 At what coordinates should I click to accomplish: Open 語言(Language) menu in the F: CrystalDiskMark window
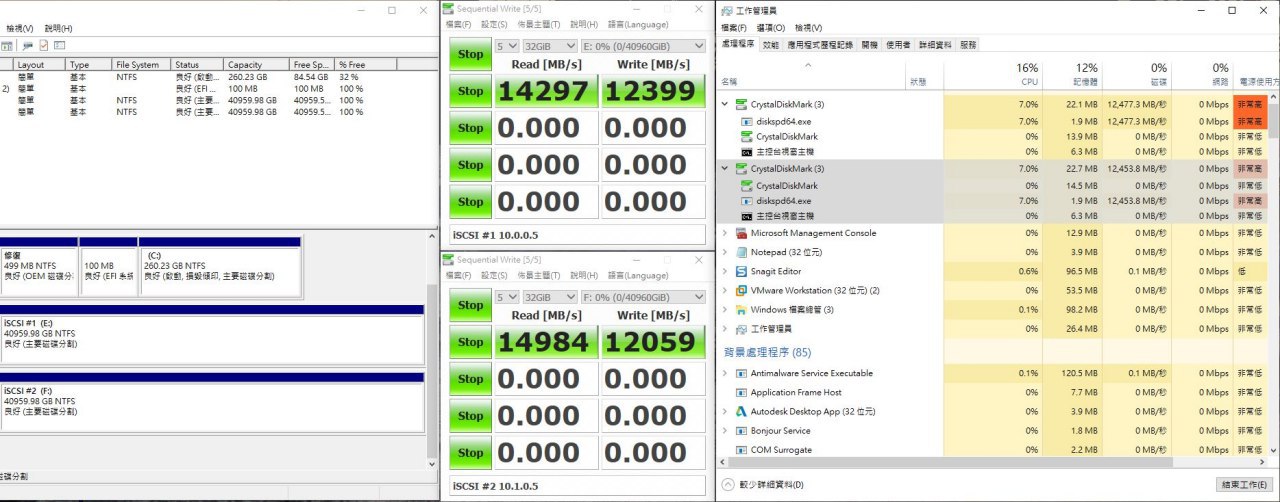pos(637,275)
